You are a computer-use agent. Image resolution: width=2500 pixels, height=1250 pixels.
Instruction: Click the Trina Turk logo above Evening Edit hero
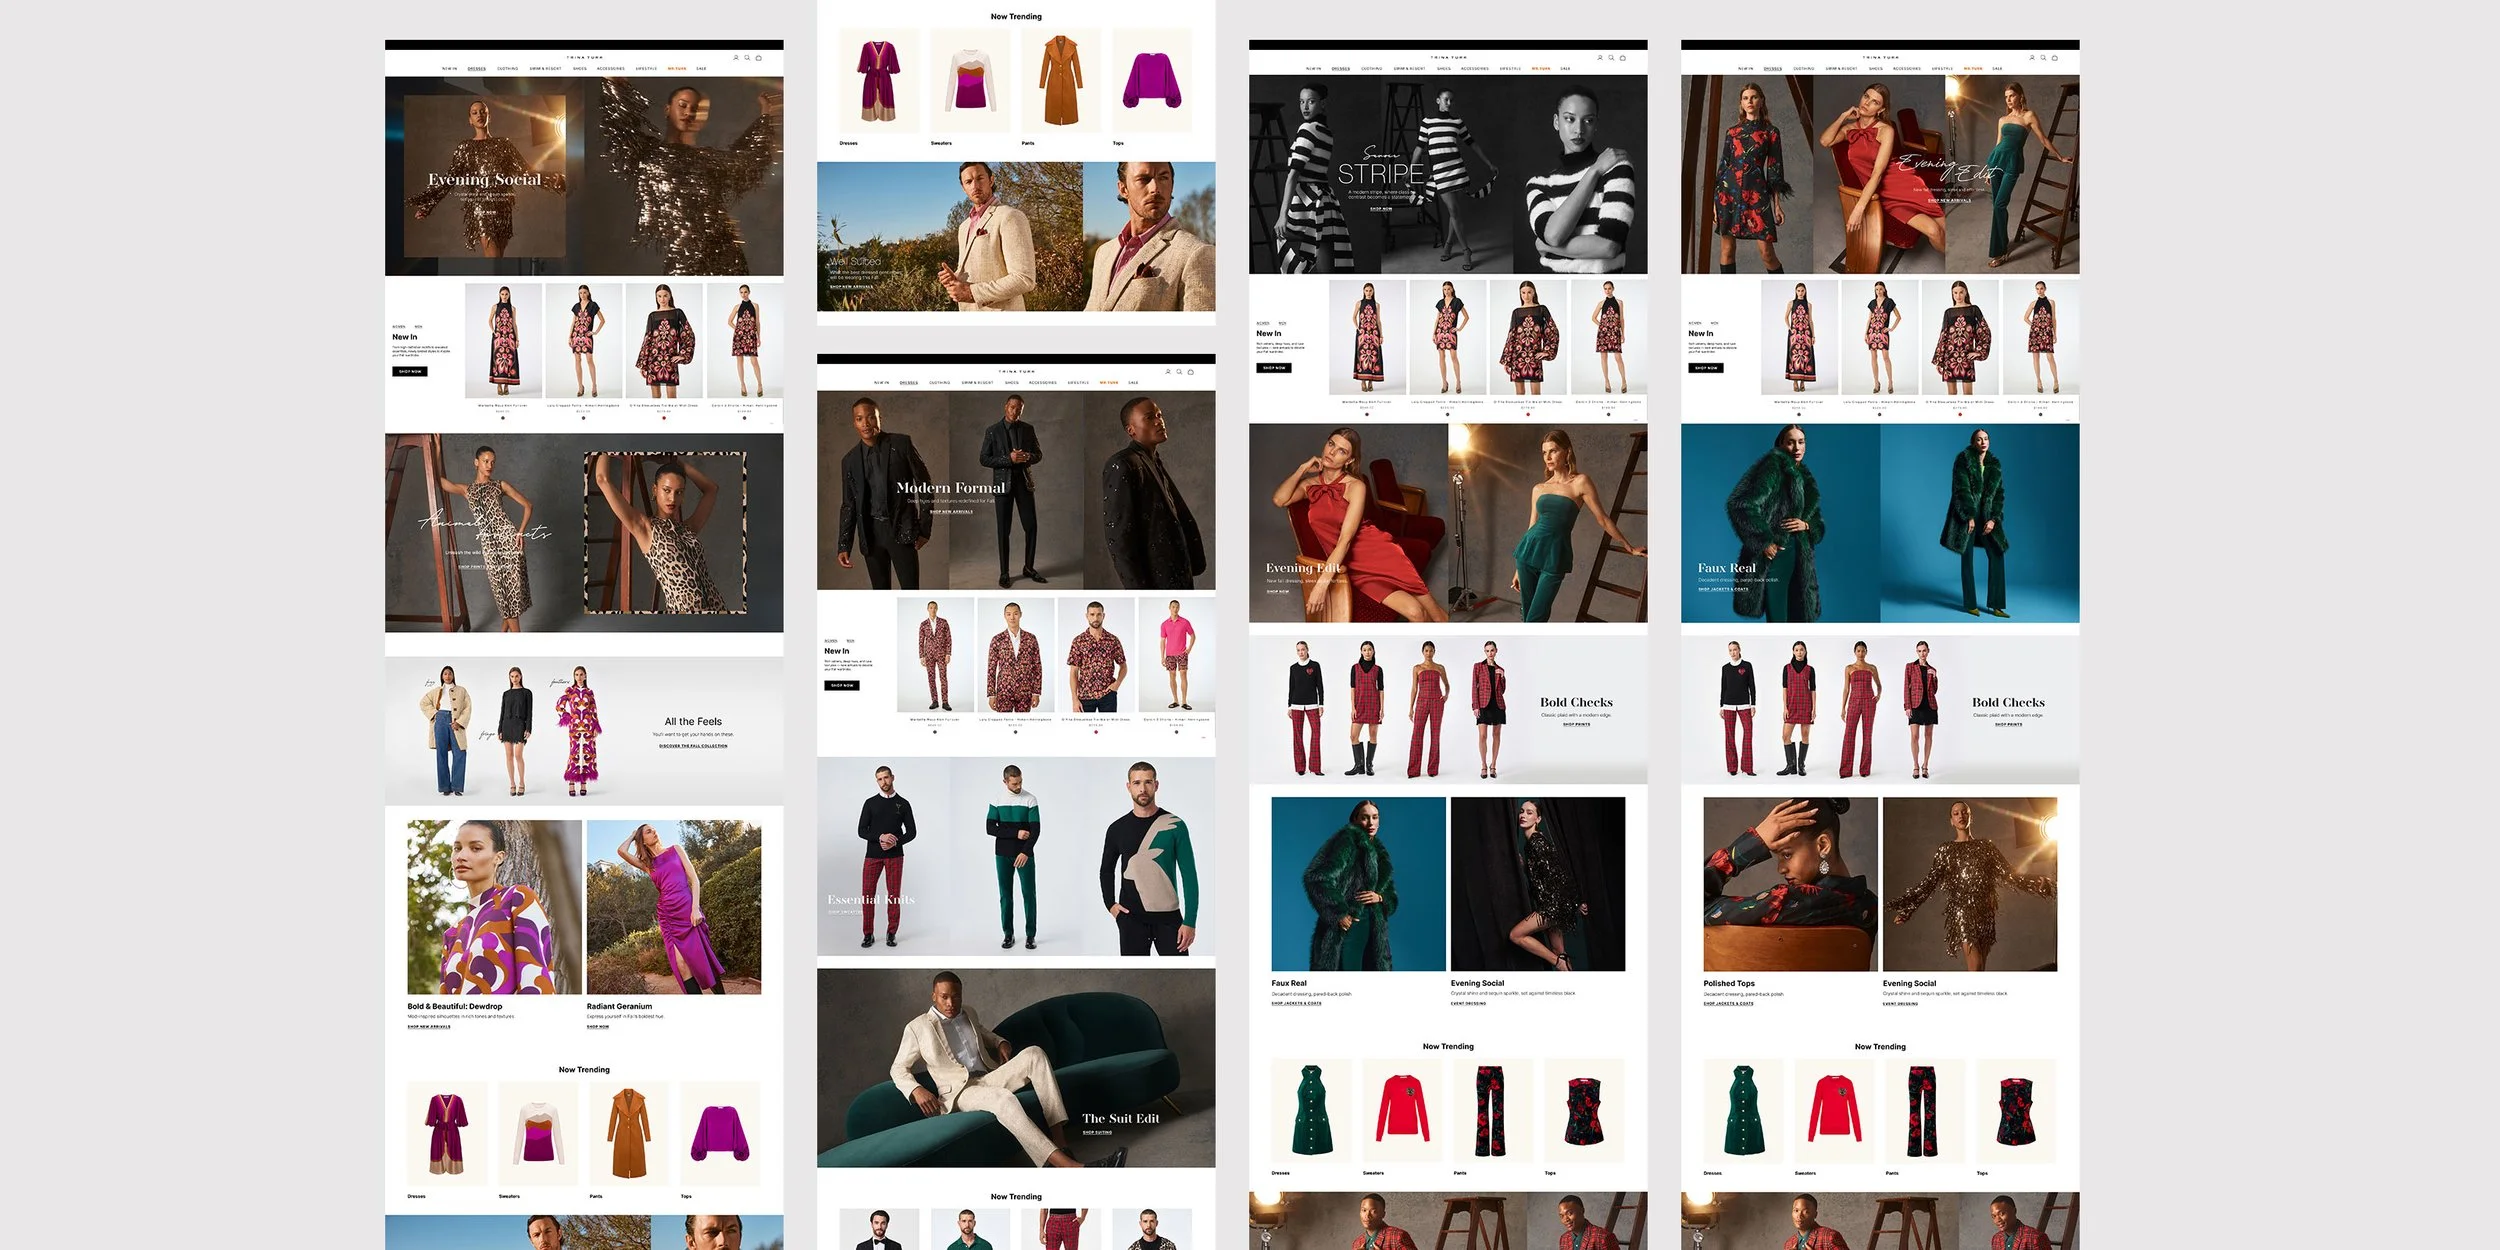click(x=1880, y=58)
